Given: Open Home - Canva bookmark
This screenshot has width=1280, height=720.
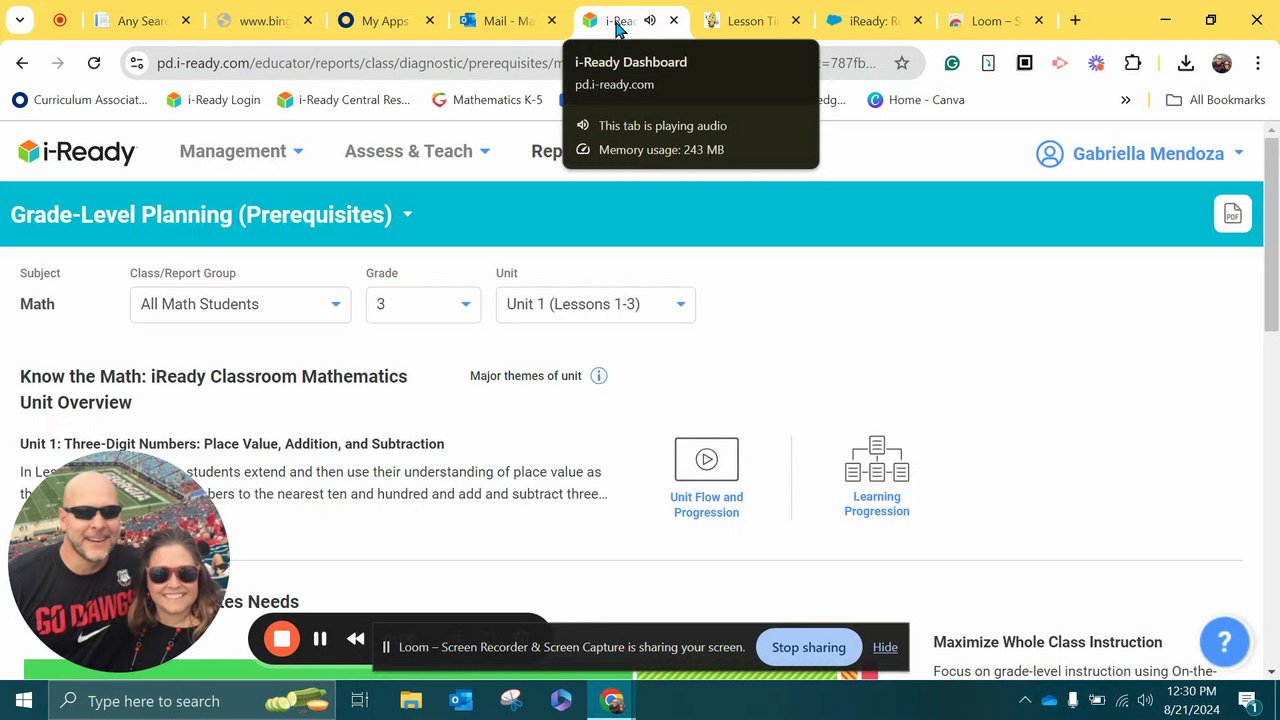Looking at the screenshot, I should [x=916, y=100].
